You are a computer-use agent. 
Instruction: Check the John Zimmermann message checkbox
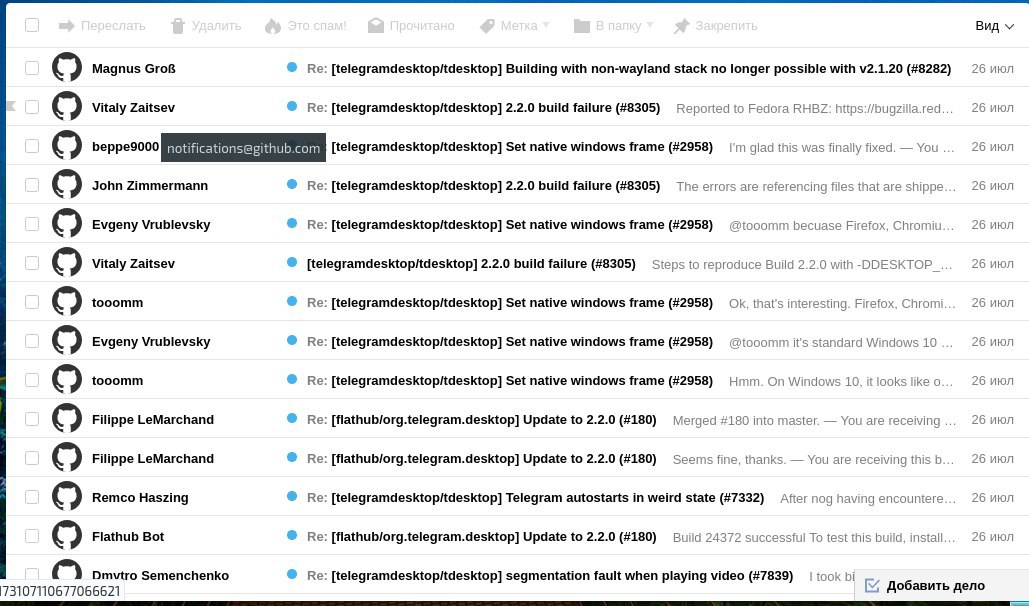tap(32, 185)
